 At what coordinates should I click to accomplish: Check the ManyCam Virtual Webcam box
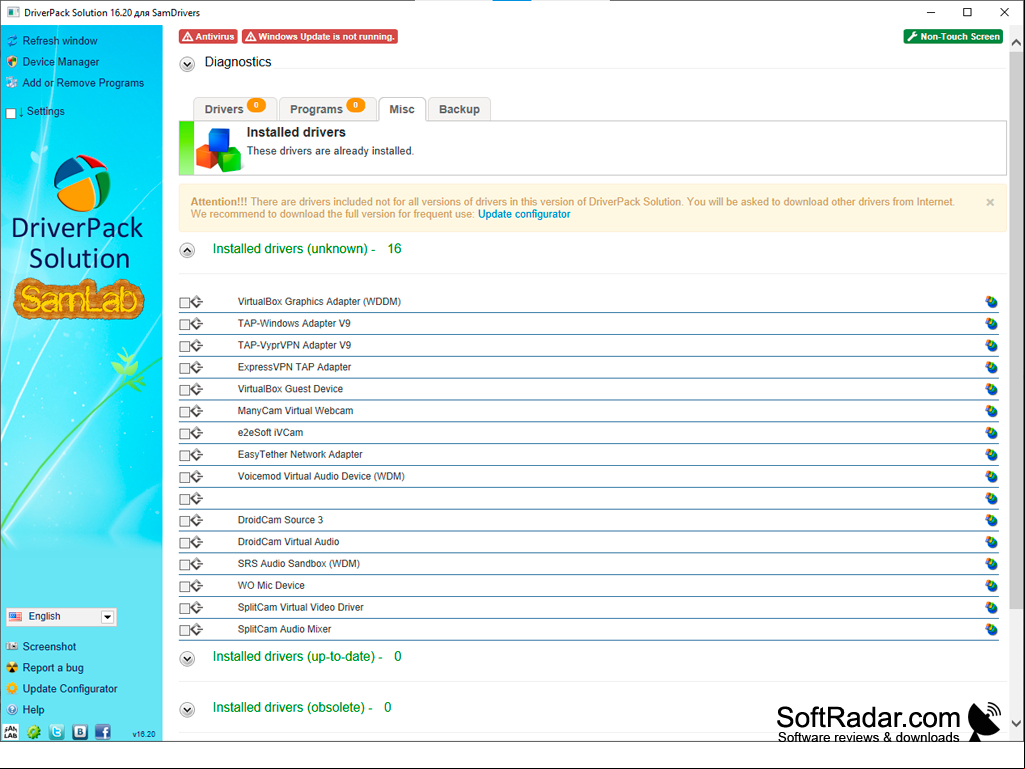tap(184, 411)
